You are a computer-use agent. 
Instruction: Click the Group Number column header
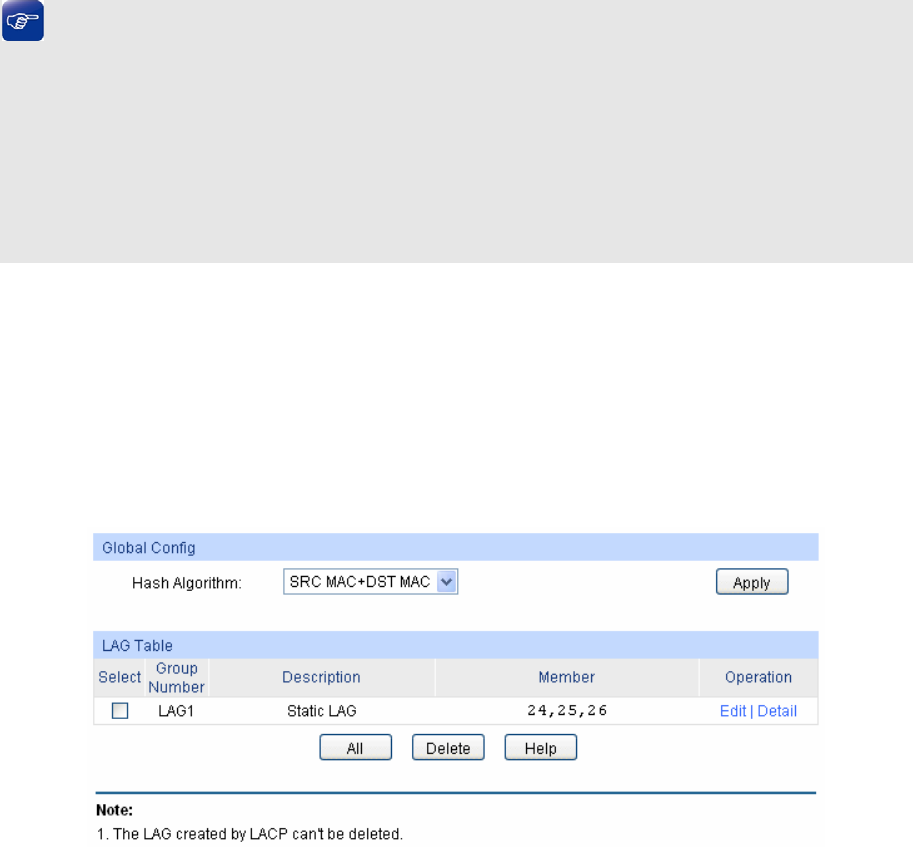(176, 678)
